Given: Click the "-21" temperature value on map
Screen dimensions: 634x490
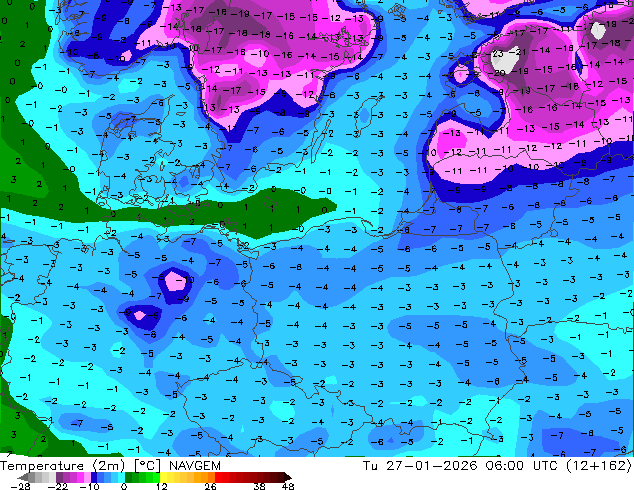Looking at the screenshot, I should click(520, 52).
